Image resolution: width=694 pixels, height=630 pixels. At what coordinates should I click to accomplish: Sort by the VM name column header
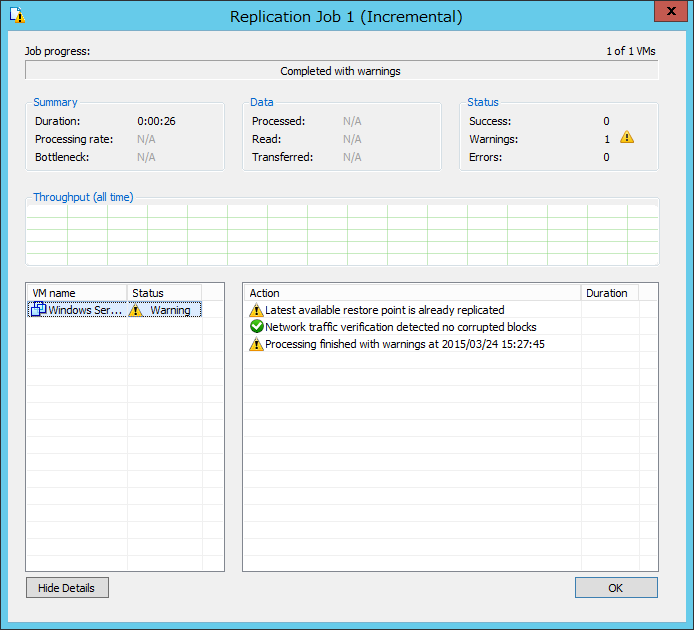(77, 293)
